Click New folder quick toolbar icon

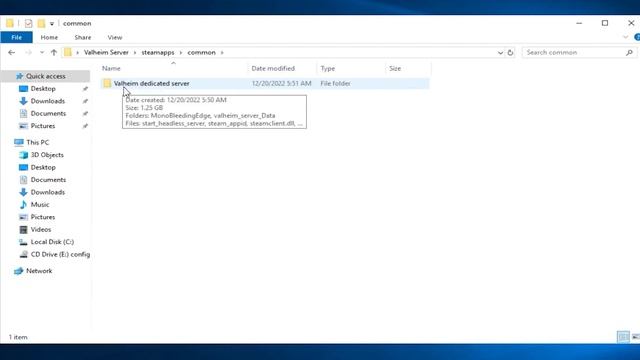click(41, 23)
